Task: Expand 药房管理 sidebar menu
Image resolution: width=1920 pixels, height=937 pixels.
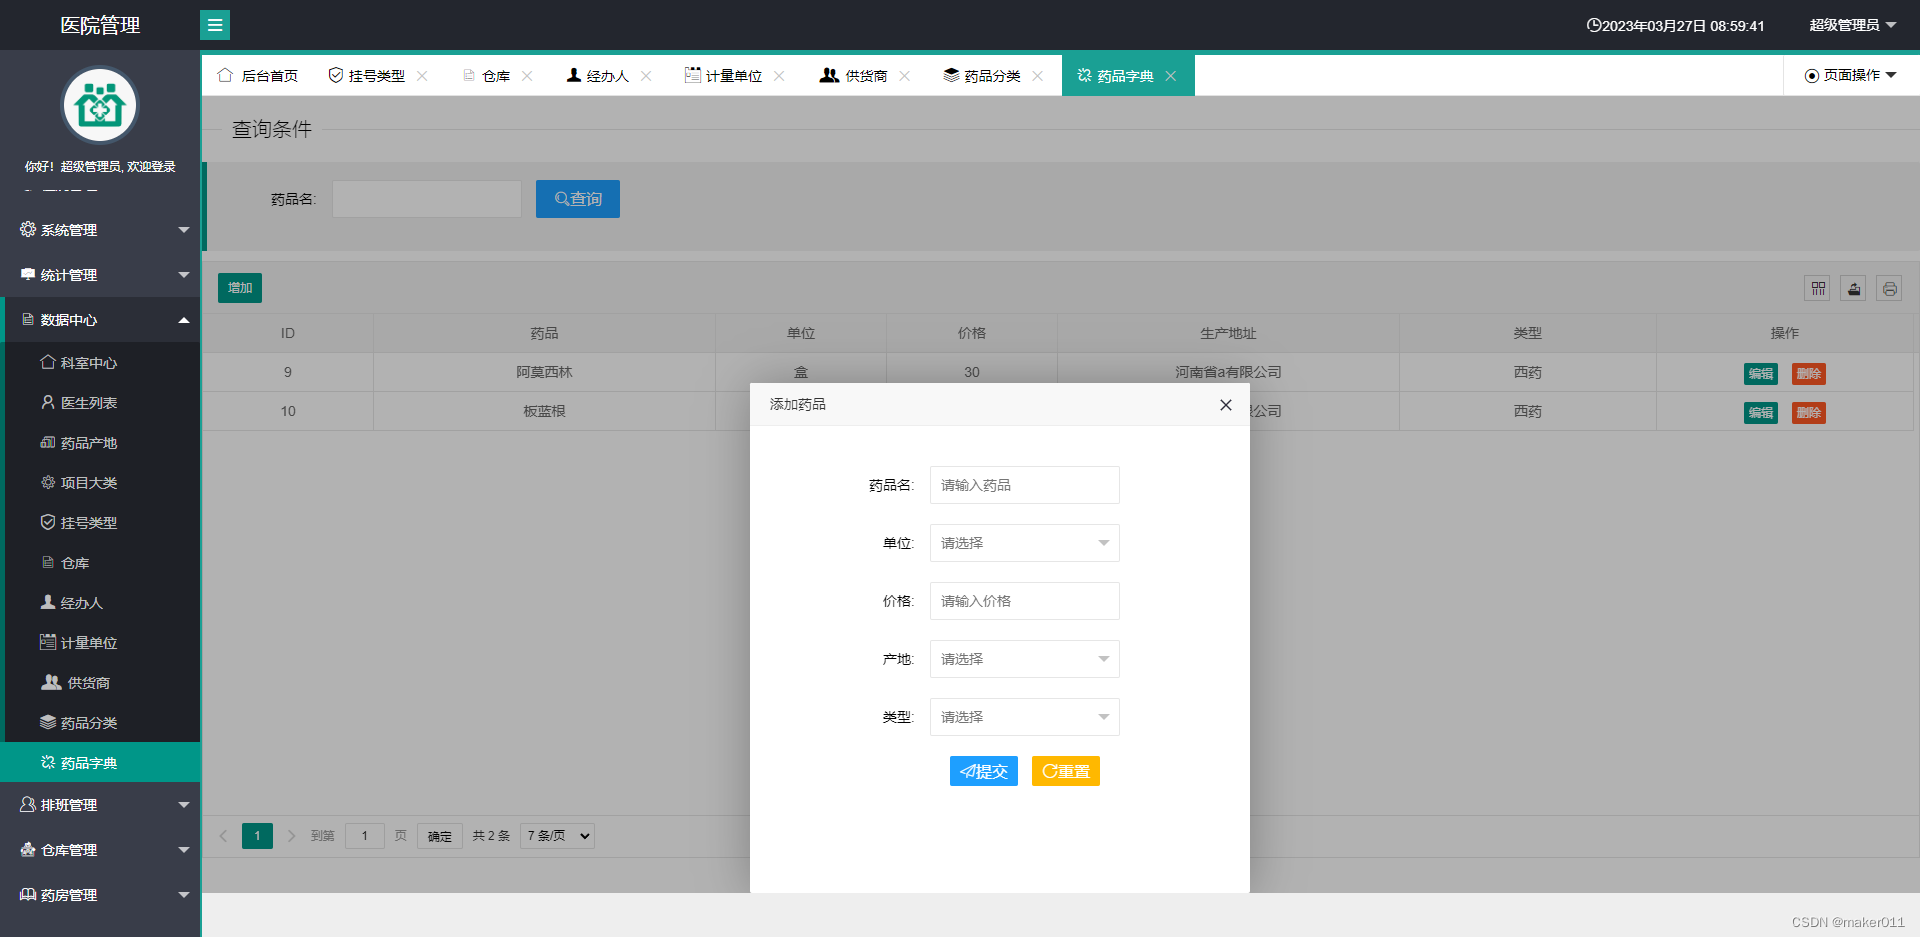Action: [100, 895]
